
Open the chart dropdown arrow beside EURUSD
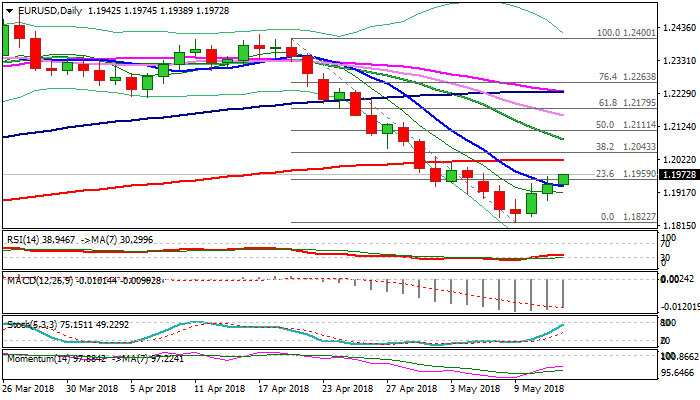(6, 9)
